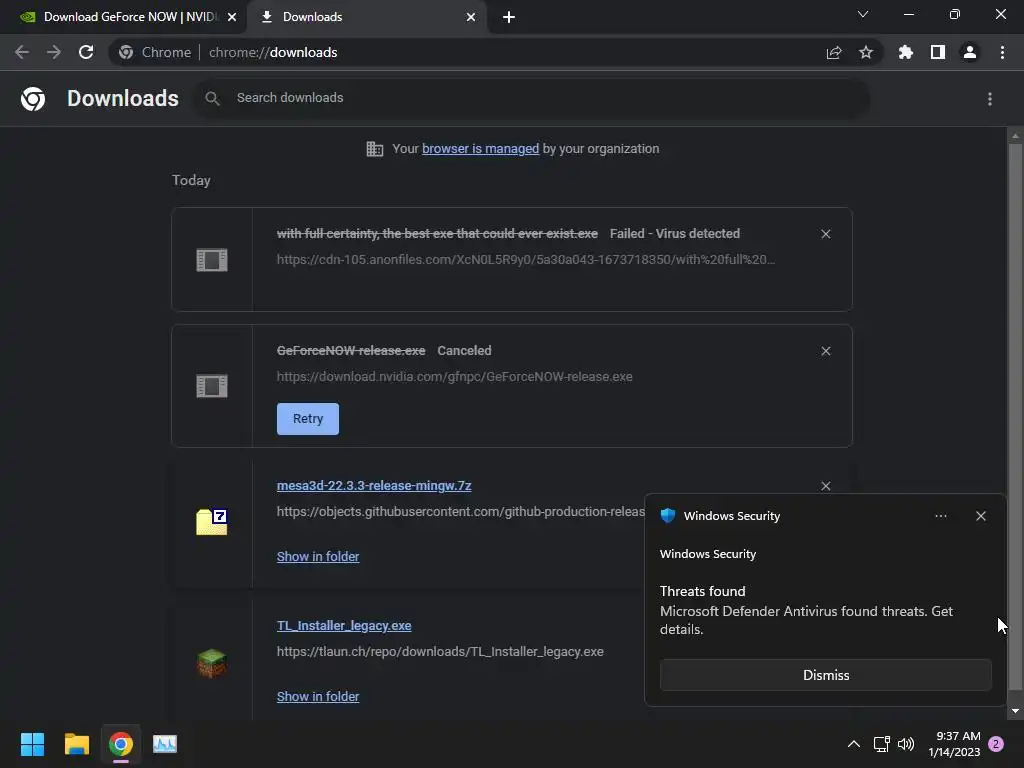Click the browser forward arrow

point(54,52)
